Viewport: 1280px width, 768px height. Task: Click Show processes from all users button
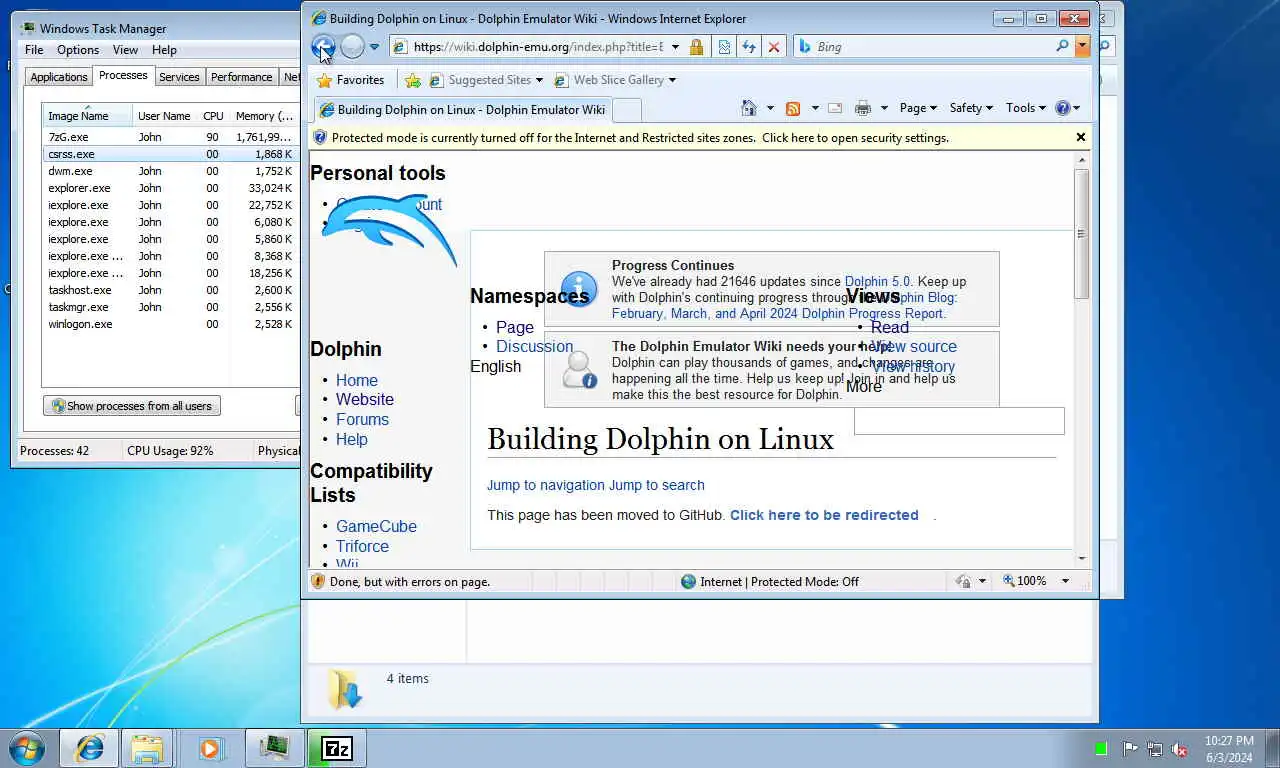coord(132,406)
